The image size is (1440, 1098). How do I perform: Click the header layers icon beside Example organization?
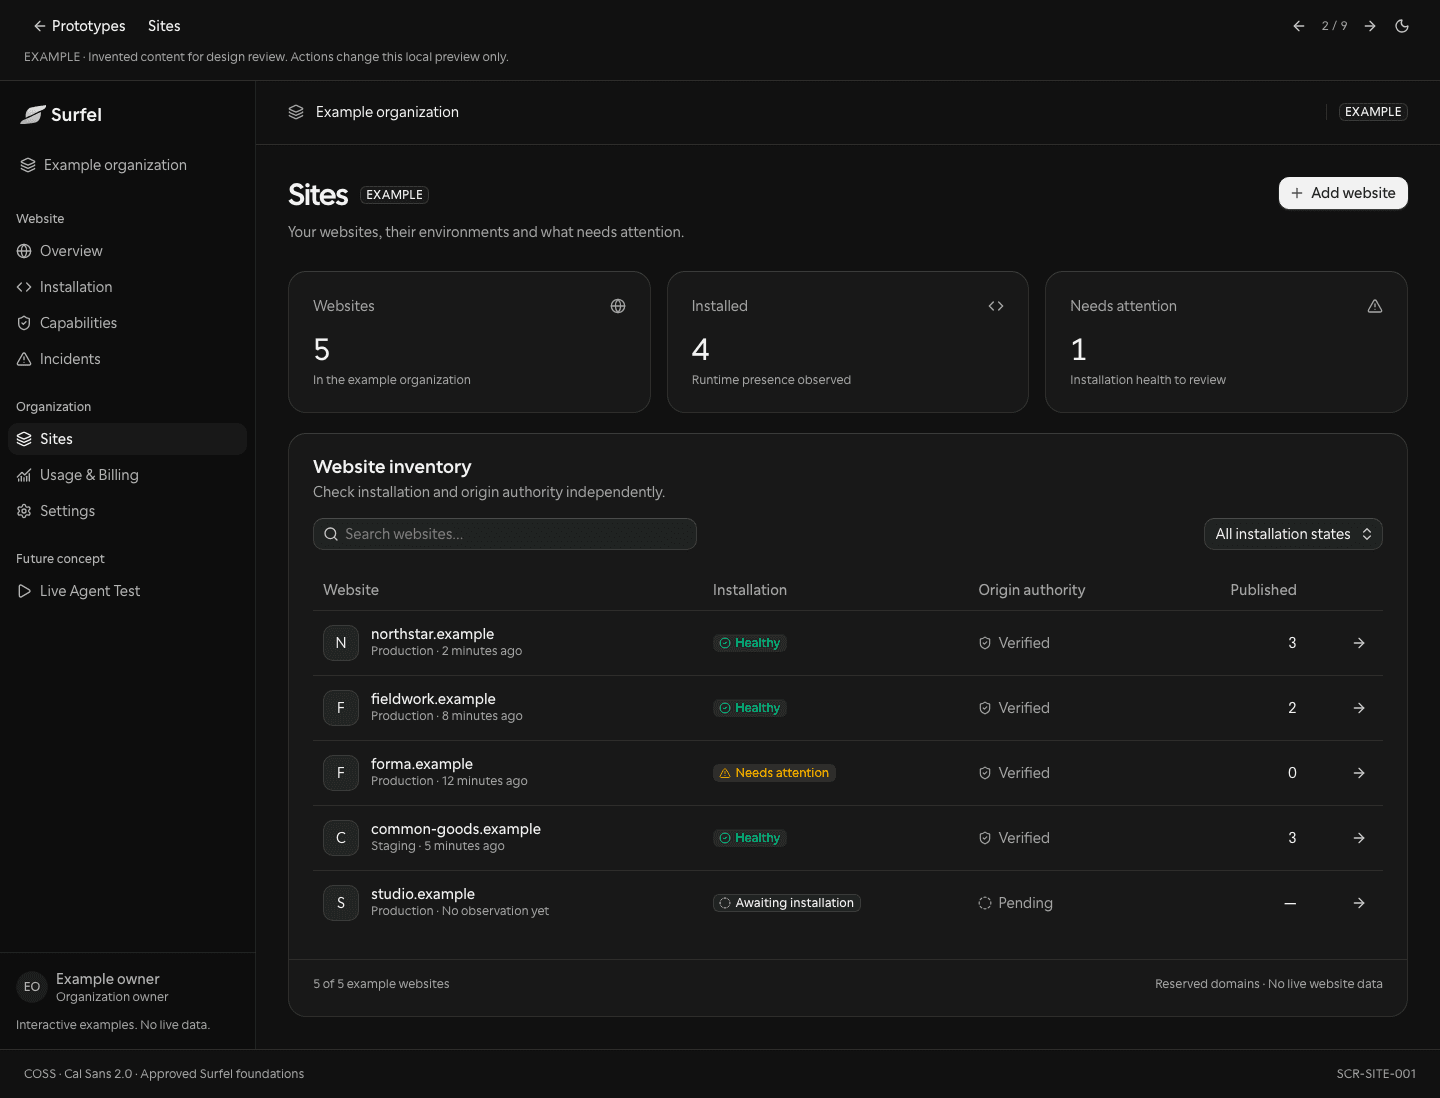(x=296, y=112)
